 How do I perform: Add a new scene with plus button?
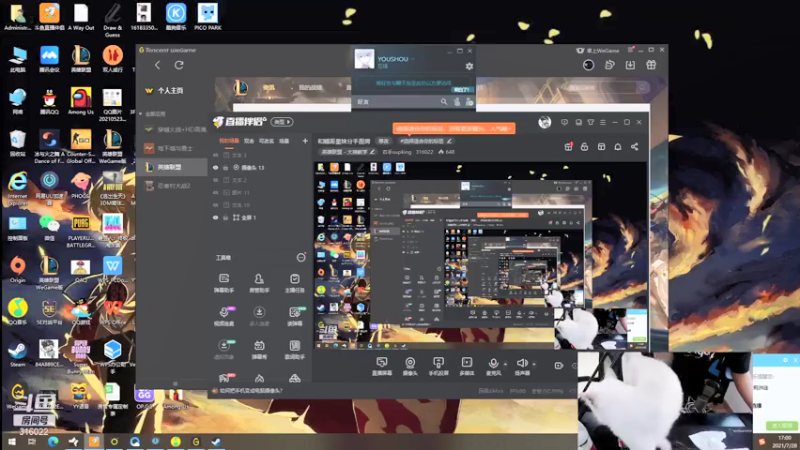305,141
